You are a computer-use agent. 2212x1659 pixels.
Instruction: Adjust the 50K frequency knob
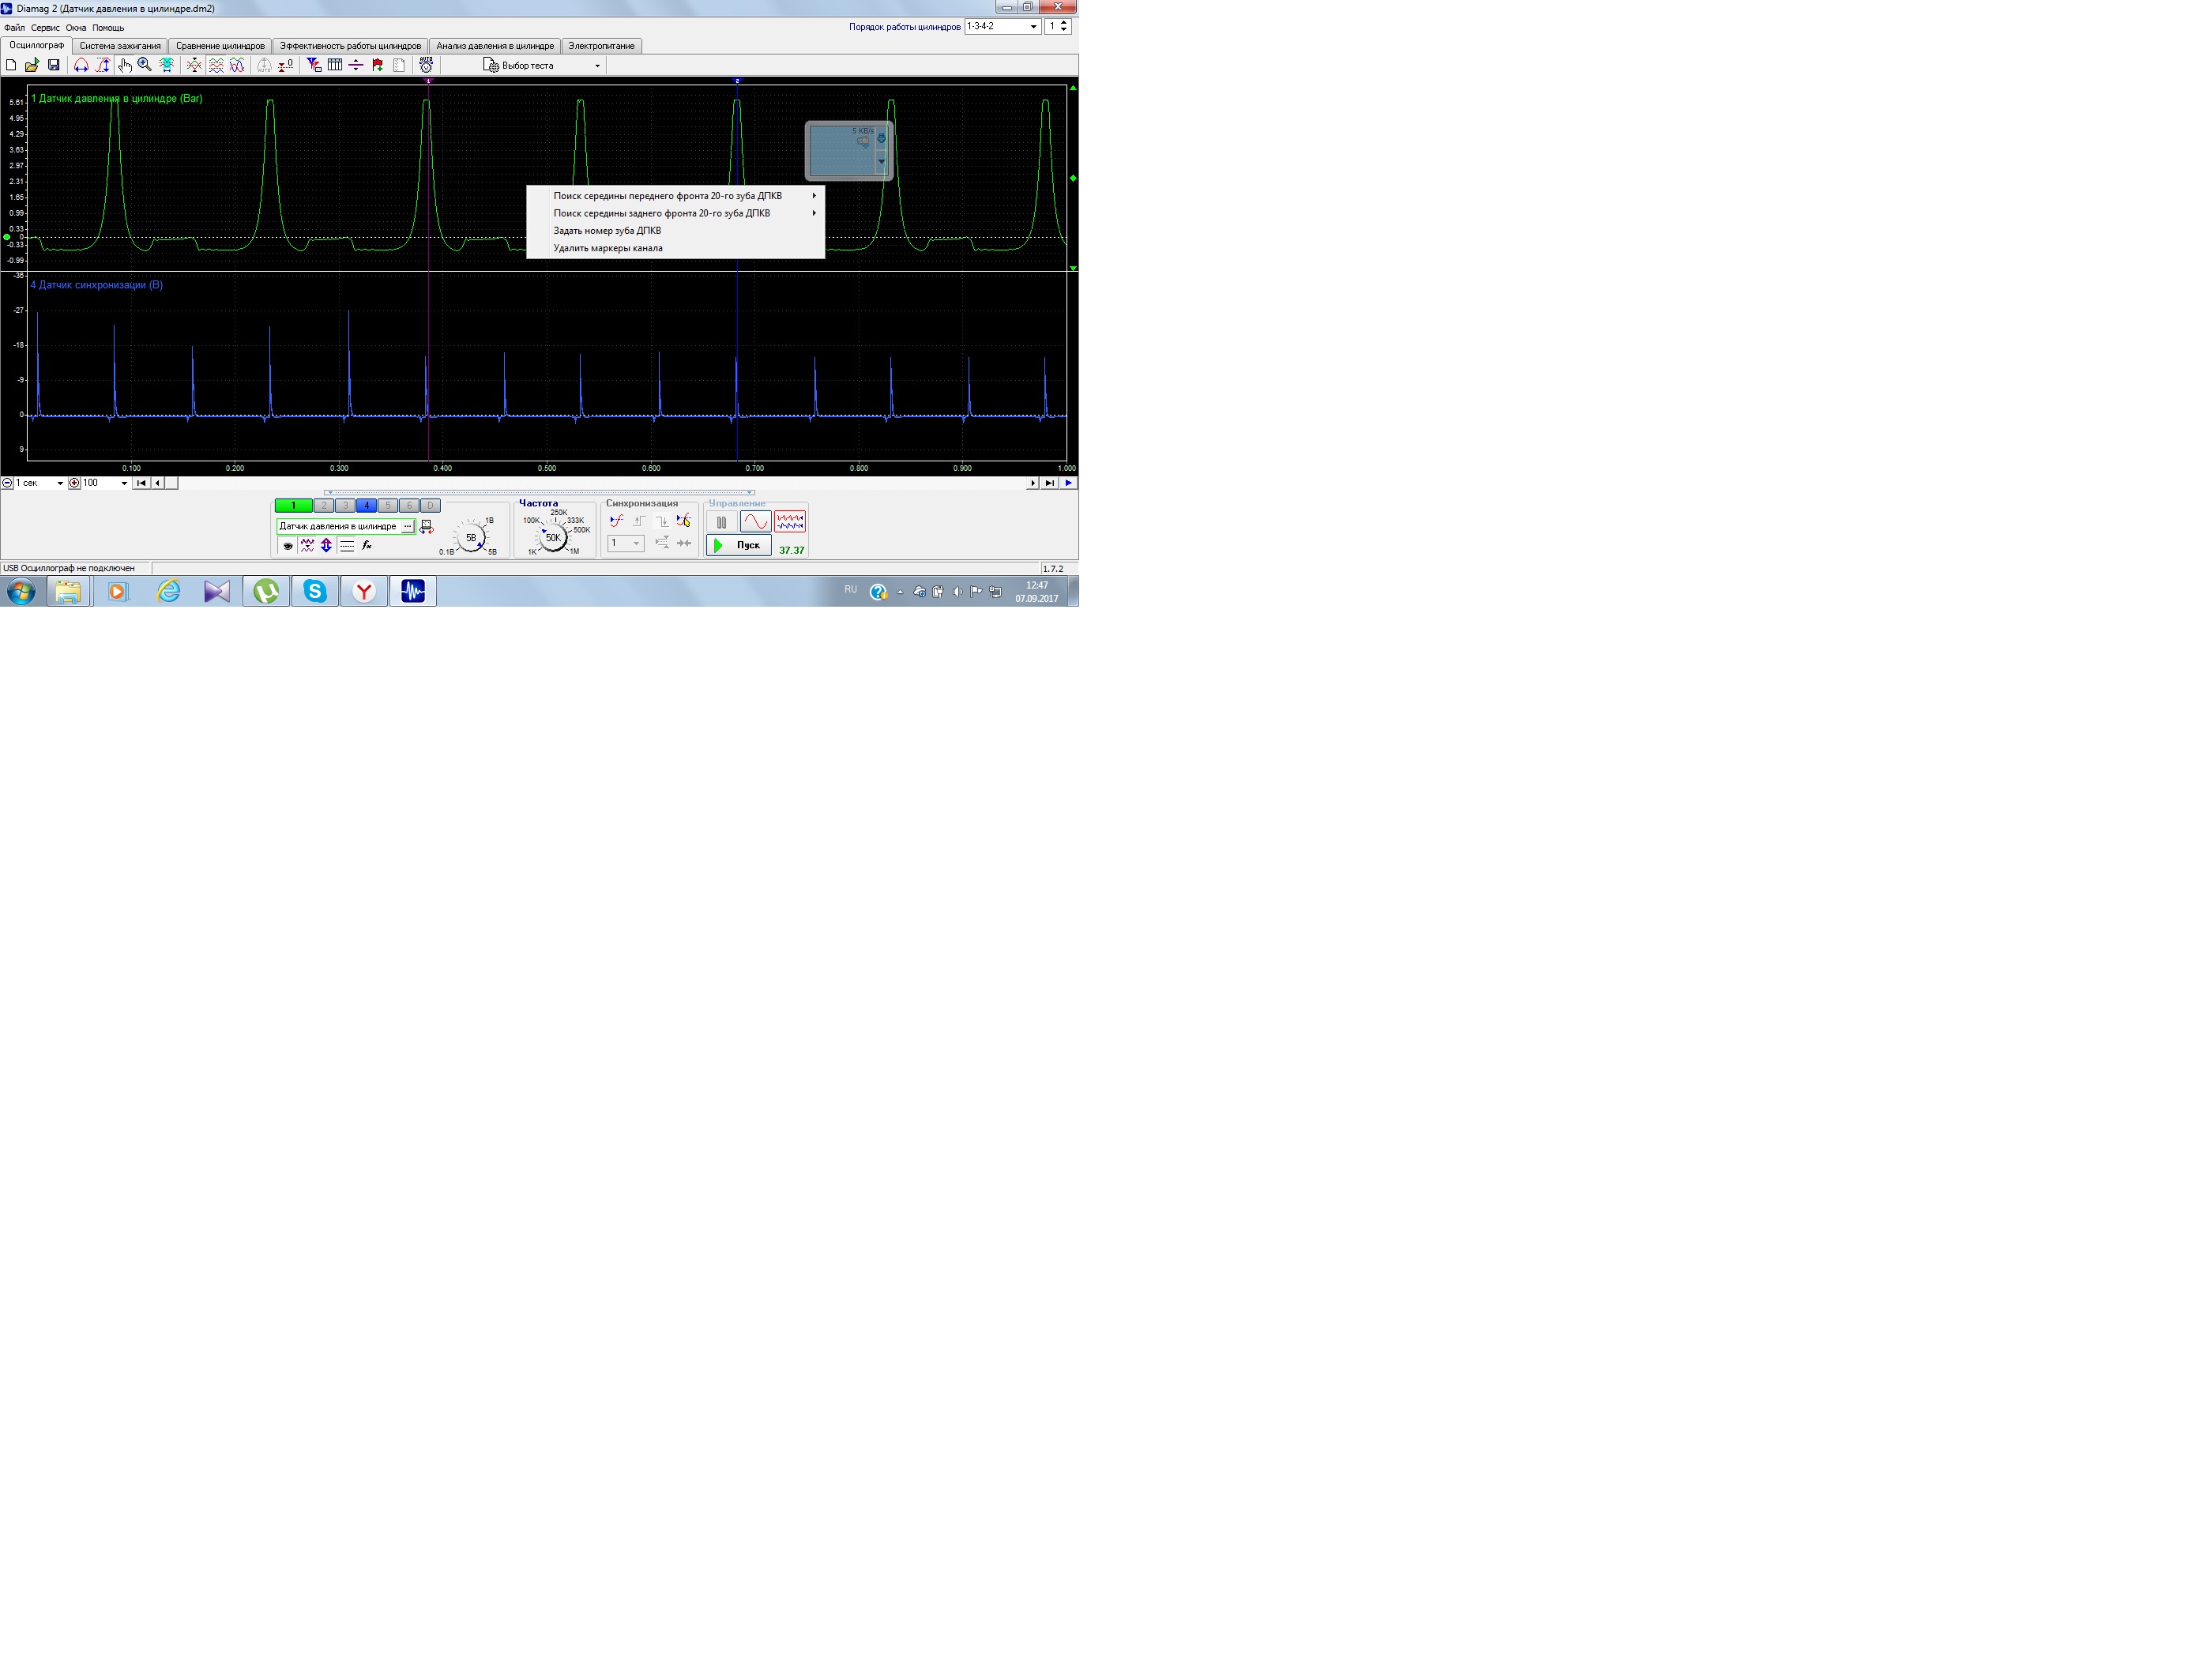coord(553,538)
